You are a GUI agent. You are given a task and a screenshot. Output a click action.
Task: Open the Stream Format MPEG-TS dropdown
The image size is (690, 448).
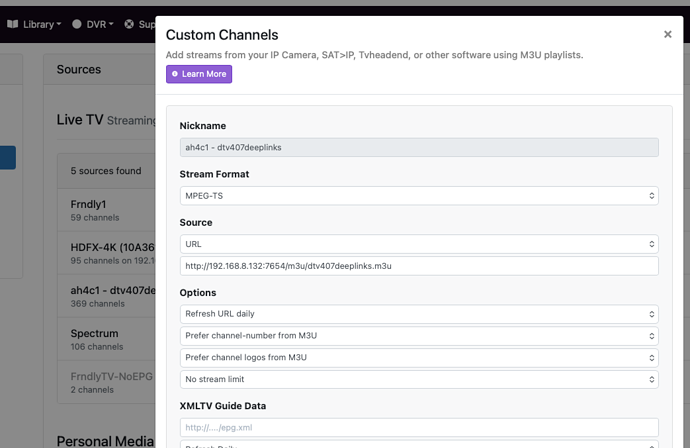[x=419, y=196]
